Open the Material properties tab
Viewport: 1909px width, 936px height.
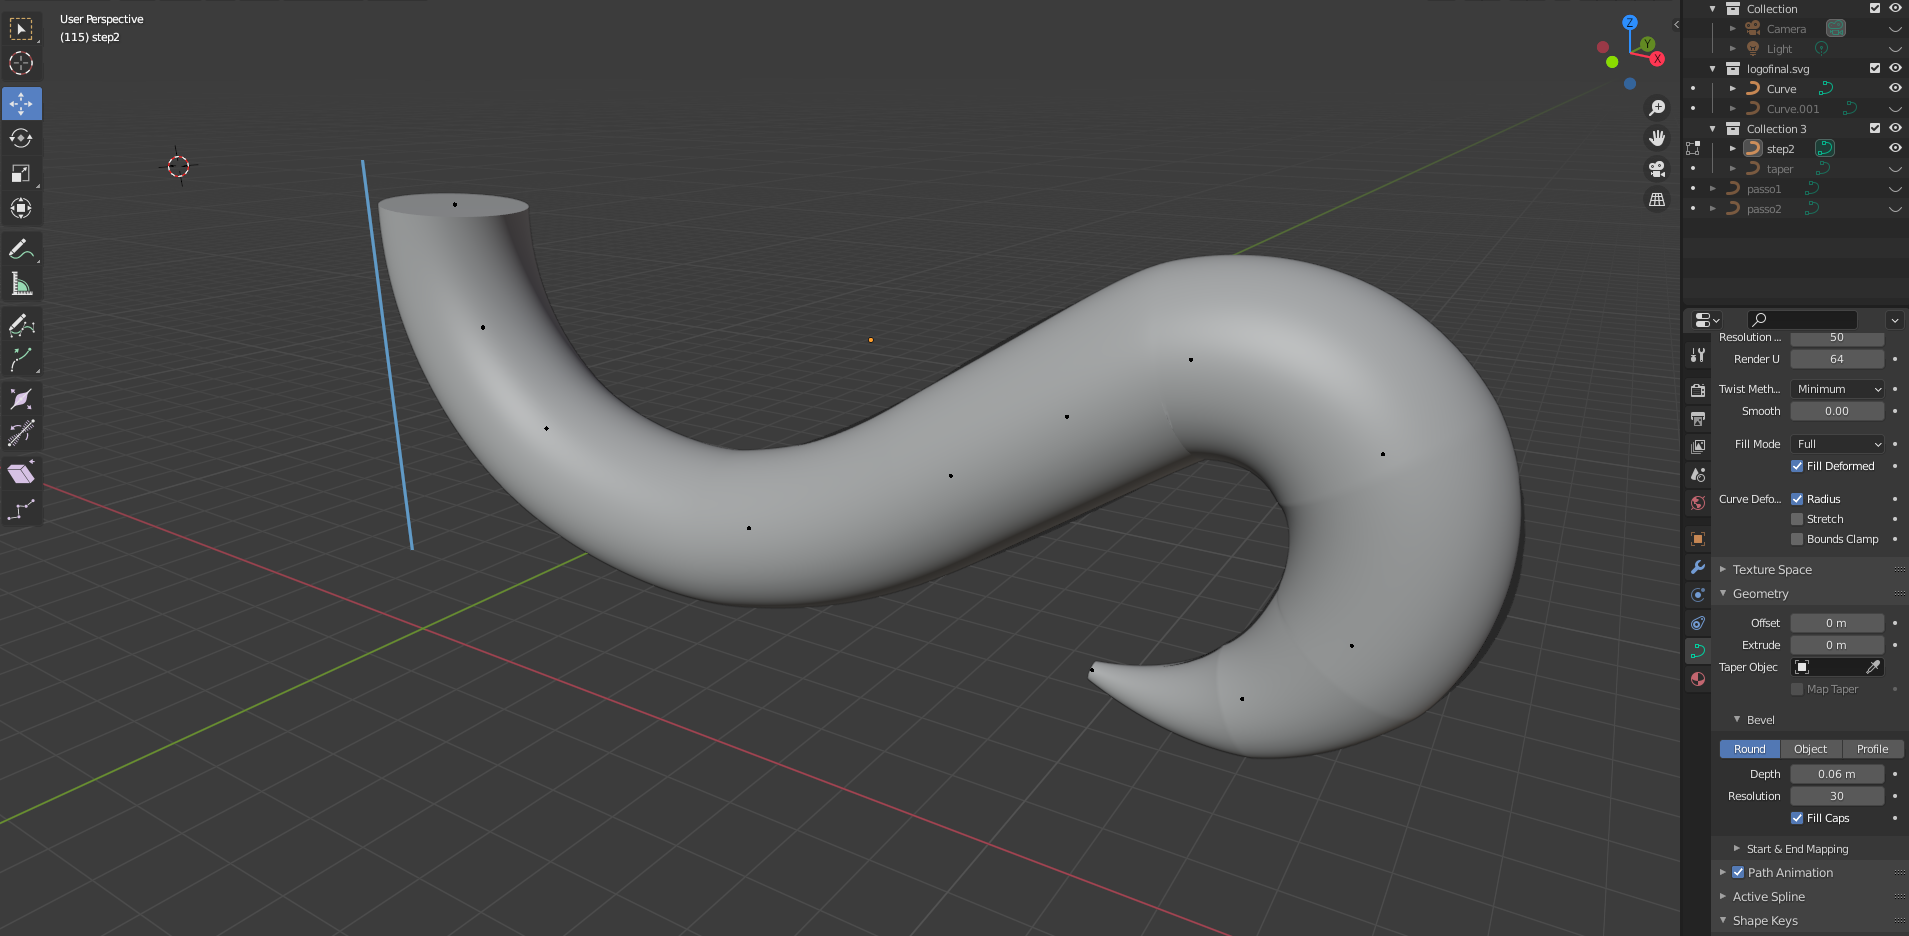pos(1698,679)
